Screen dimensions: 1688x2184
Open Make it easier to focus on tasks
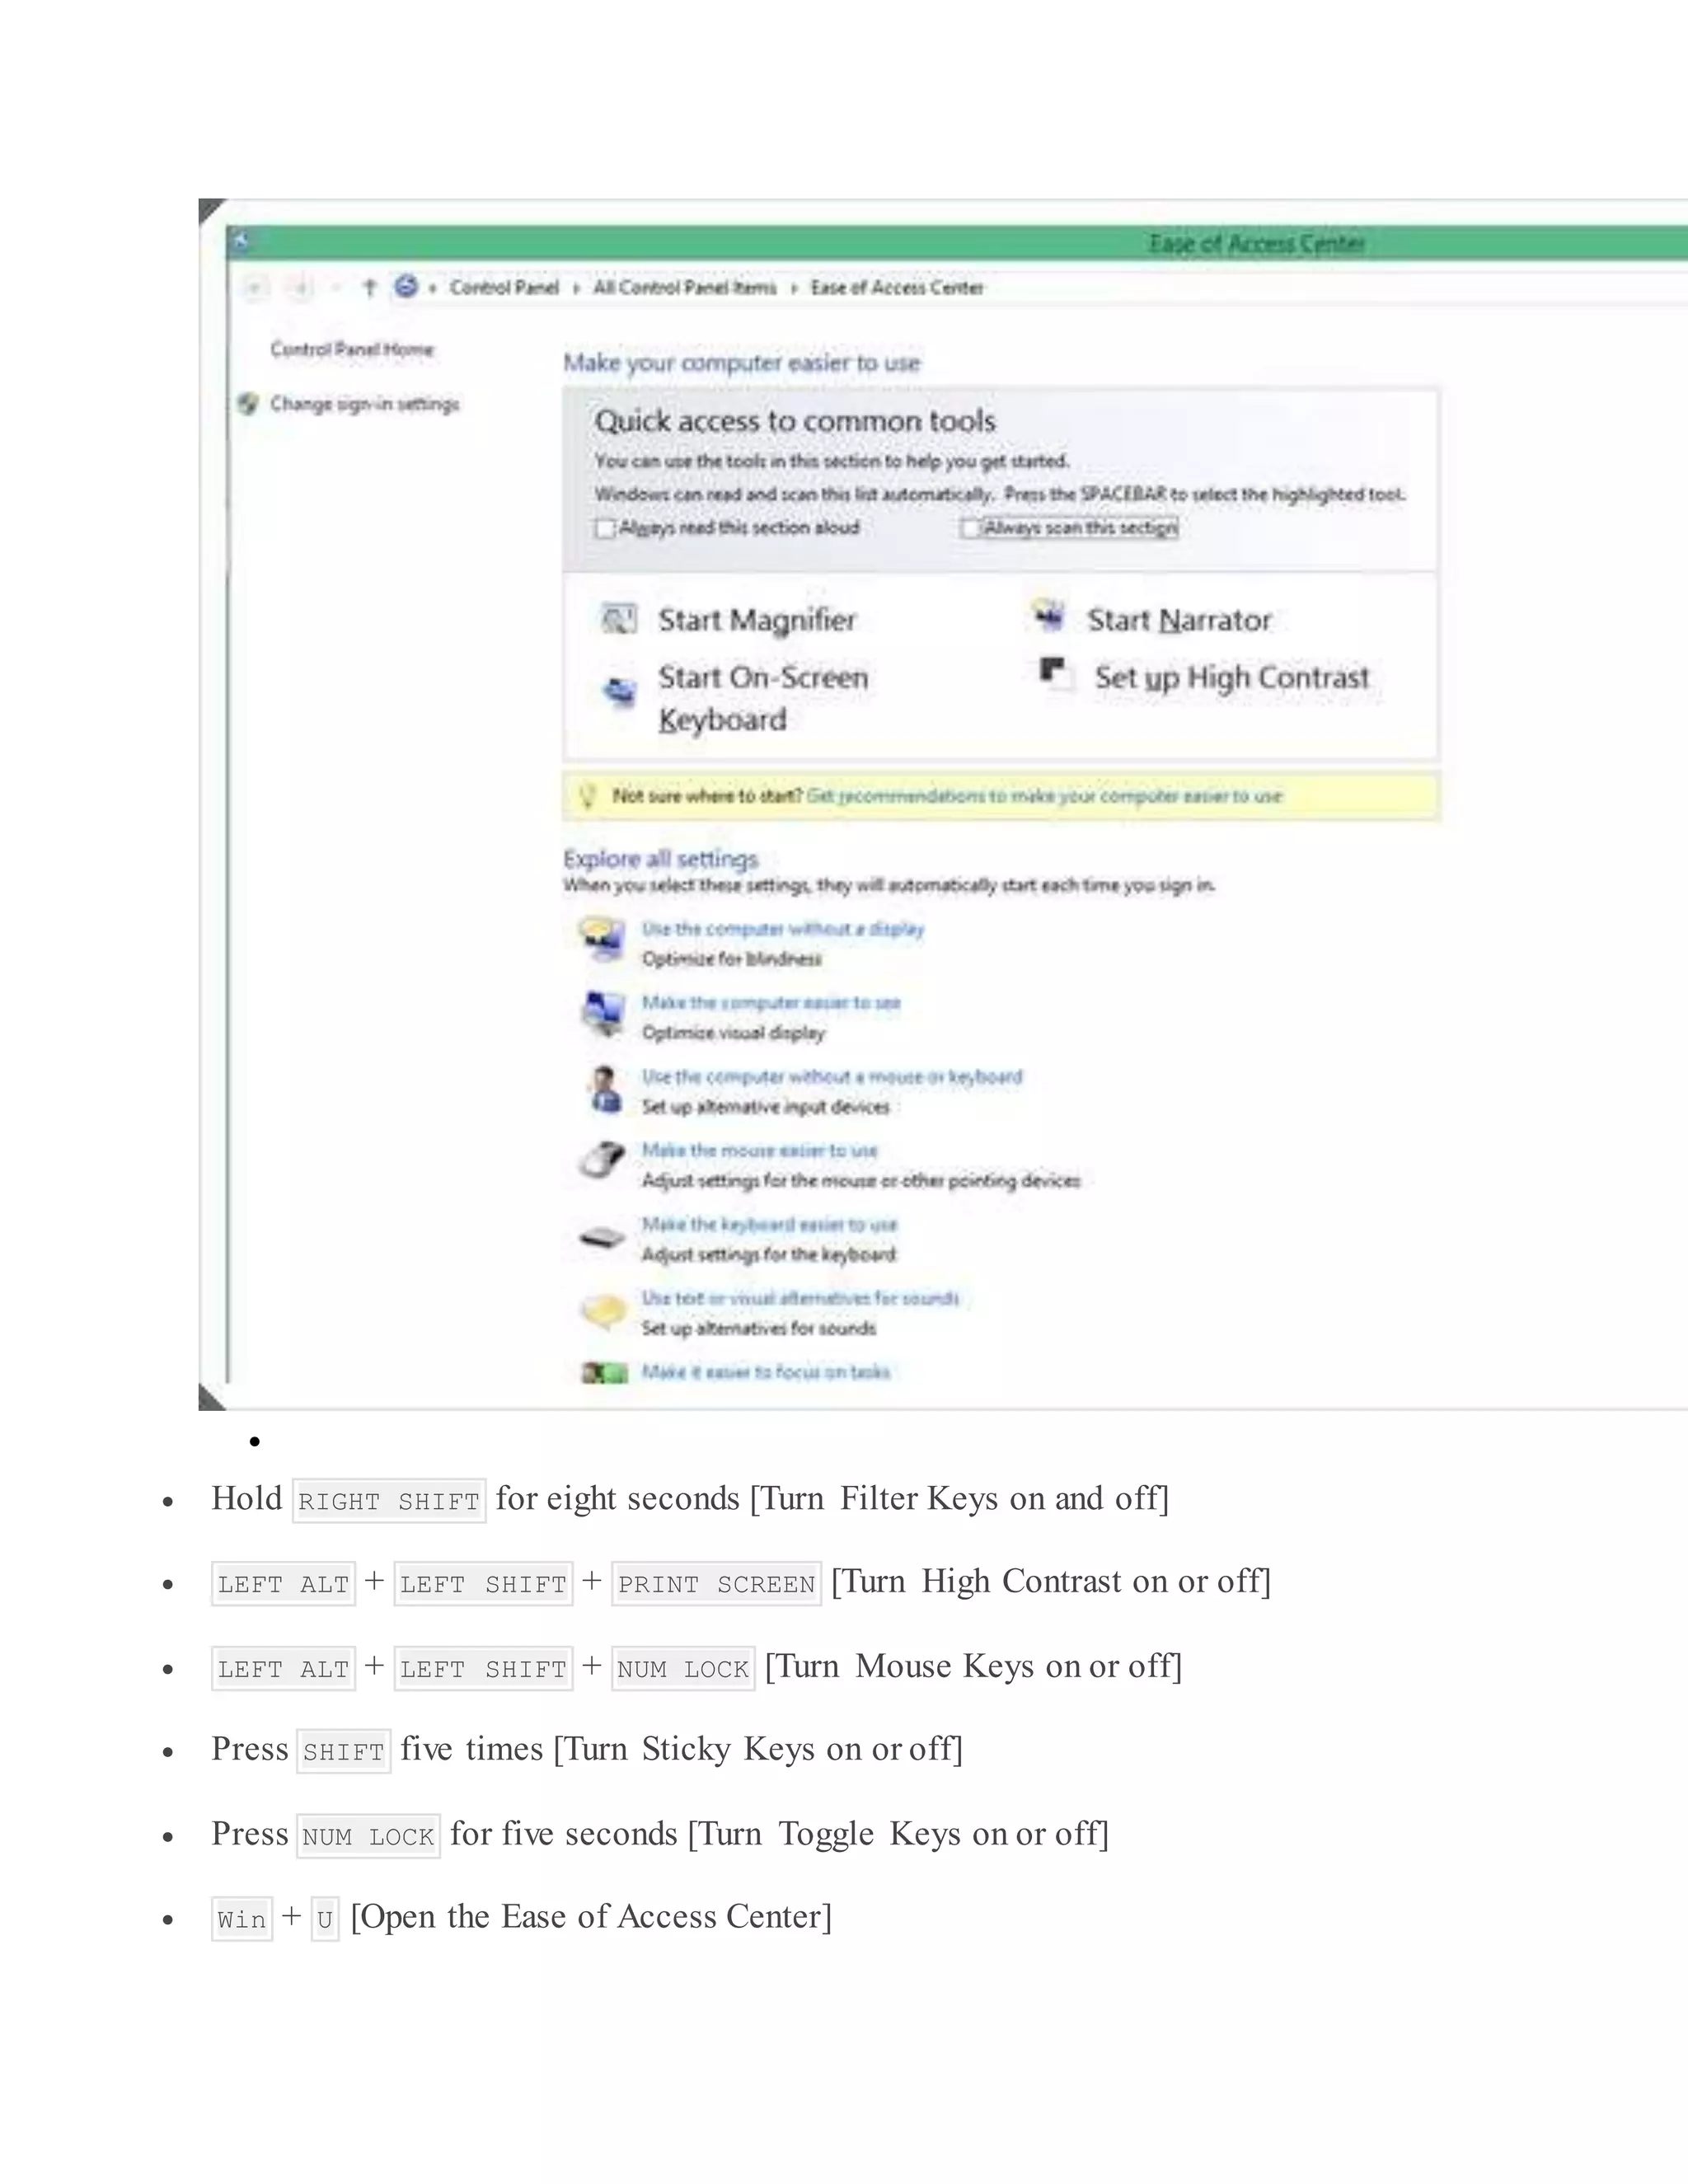[x=766, y=1372]
